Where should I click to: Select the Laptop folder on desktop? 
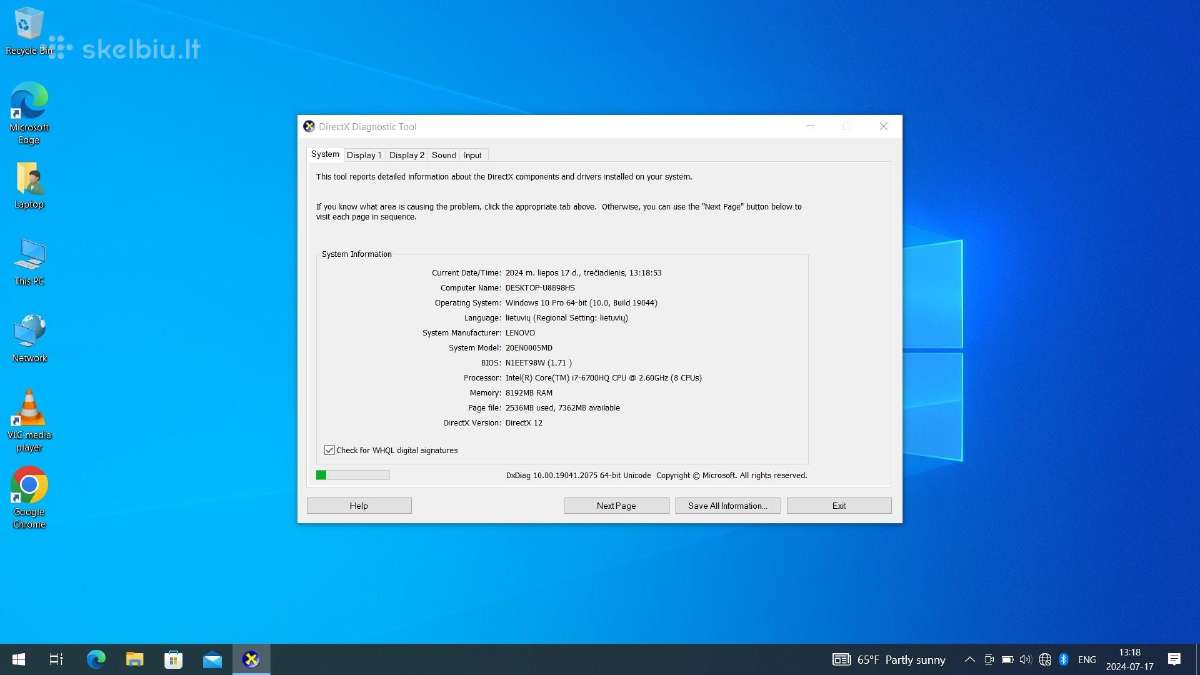[29, 185]
